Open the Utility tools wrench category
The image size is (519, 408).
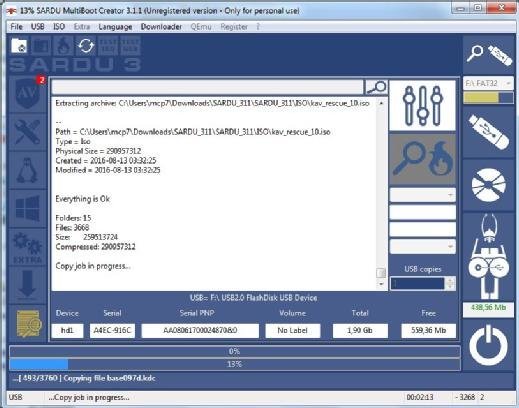[27, 132]
